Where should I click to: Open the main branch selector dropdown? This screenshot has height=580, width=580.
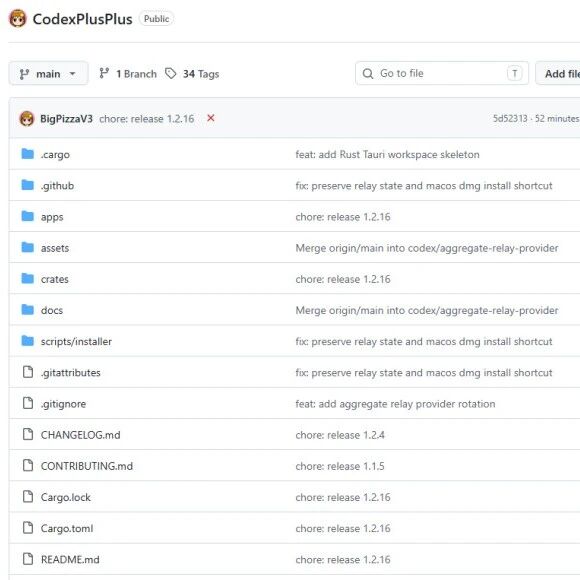pyautogui.click(x=48, y=74)
